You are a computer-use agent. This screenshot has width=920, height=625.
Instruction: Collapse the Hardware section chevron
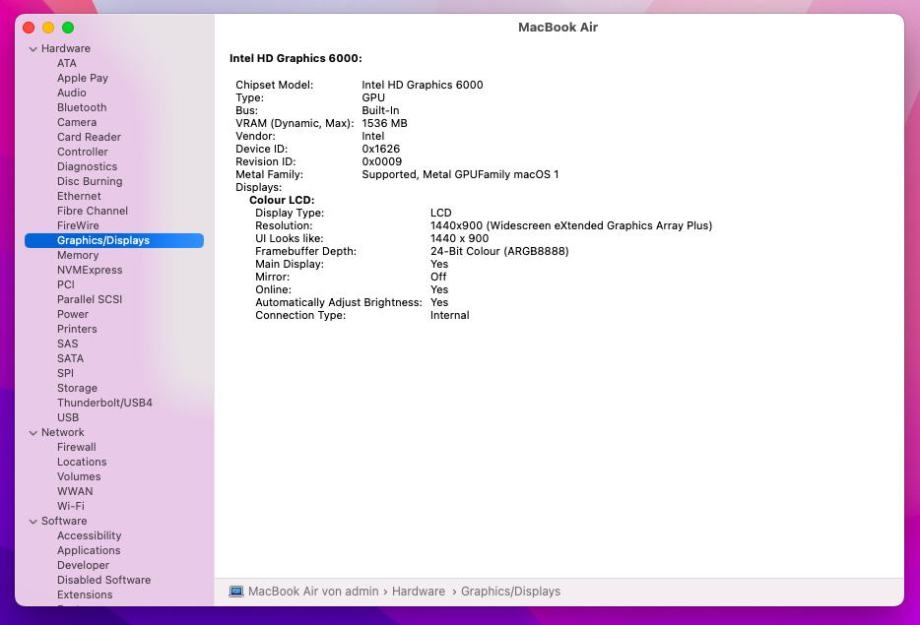click(x=33, y=49)
